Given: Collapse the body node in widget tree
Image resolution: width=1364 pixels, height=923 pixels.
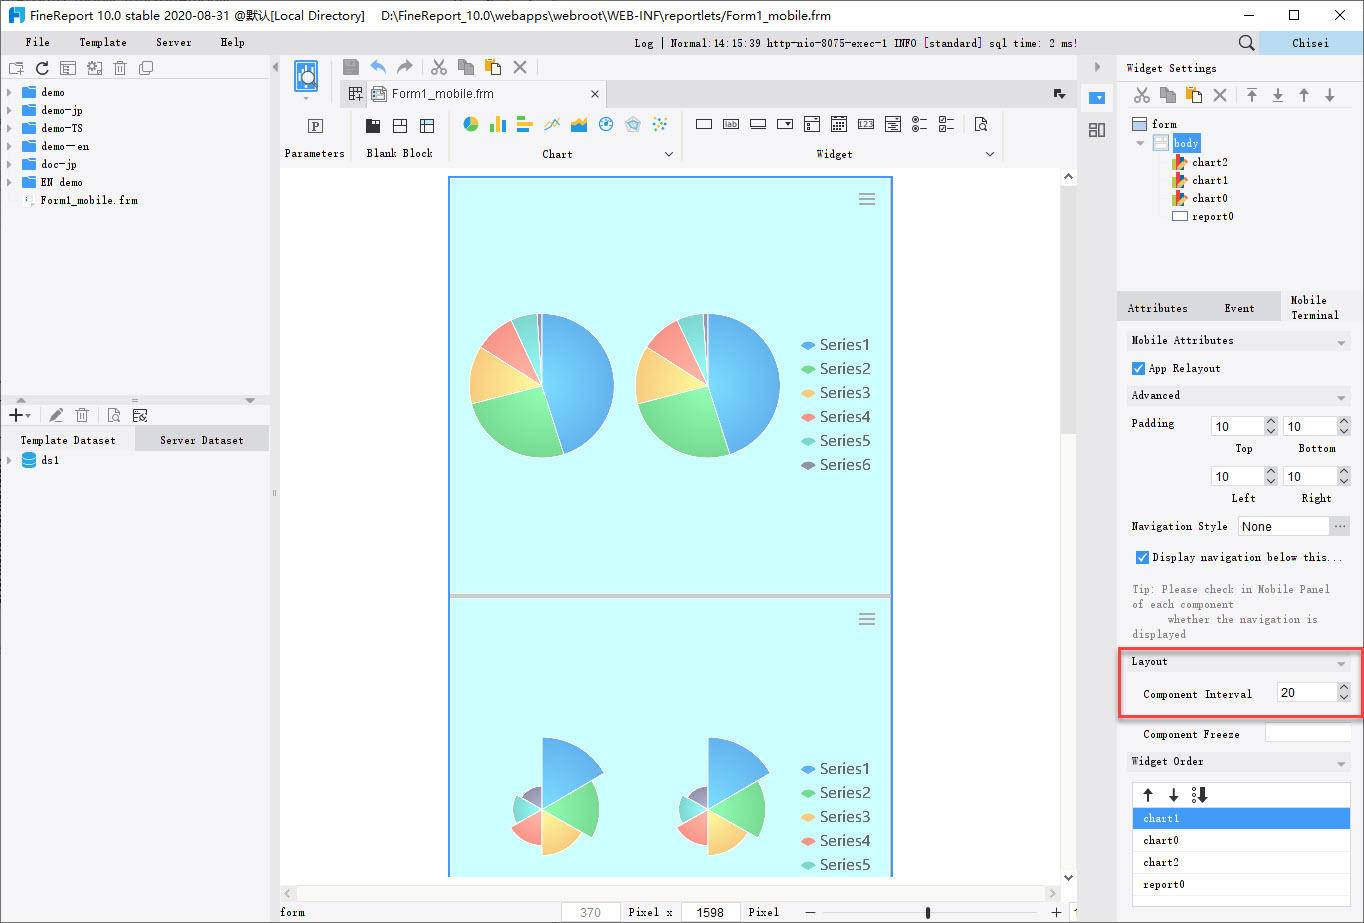Looking at the screenshot, I should pyautogui.click(x=1139, y=143).
